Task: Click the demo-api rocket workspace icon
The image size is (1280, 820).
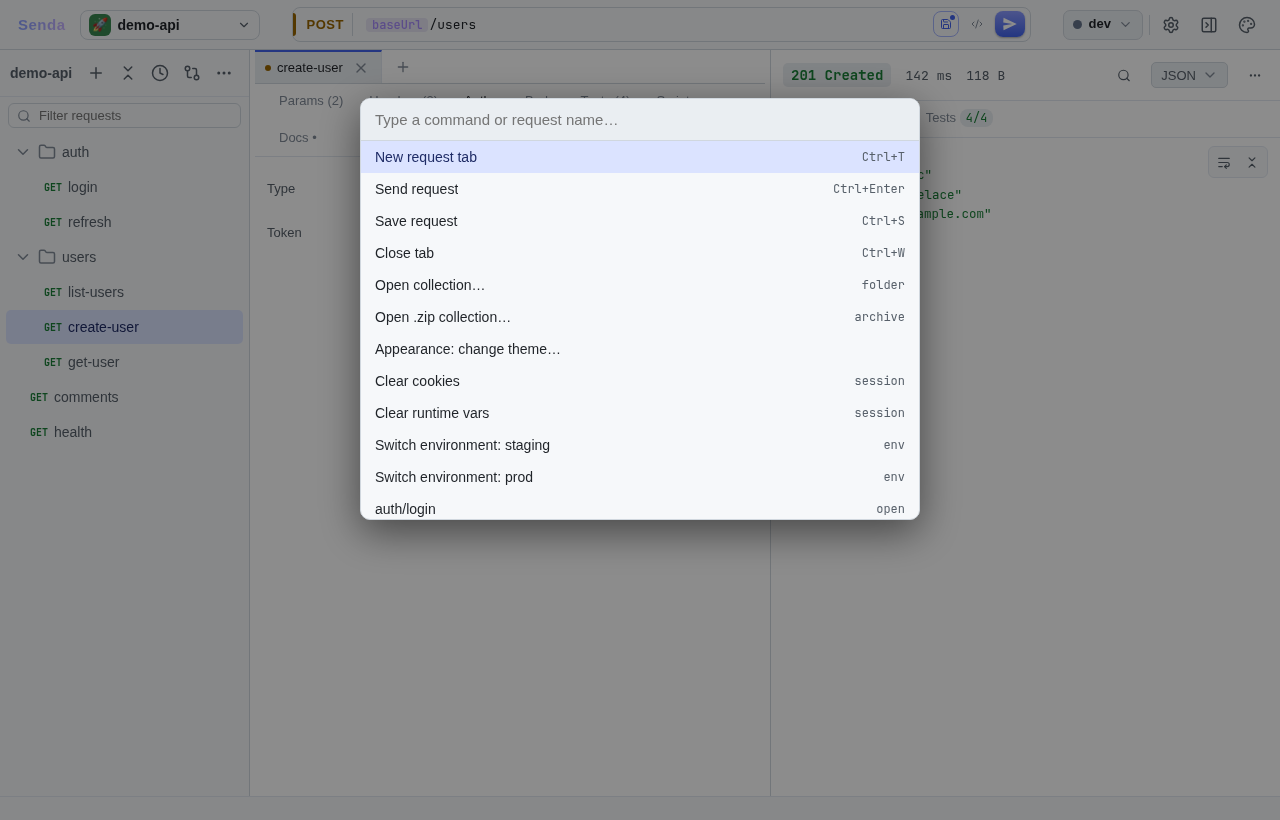Action: point(100,25)
